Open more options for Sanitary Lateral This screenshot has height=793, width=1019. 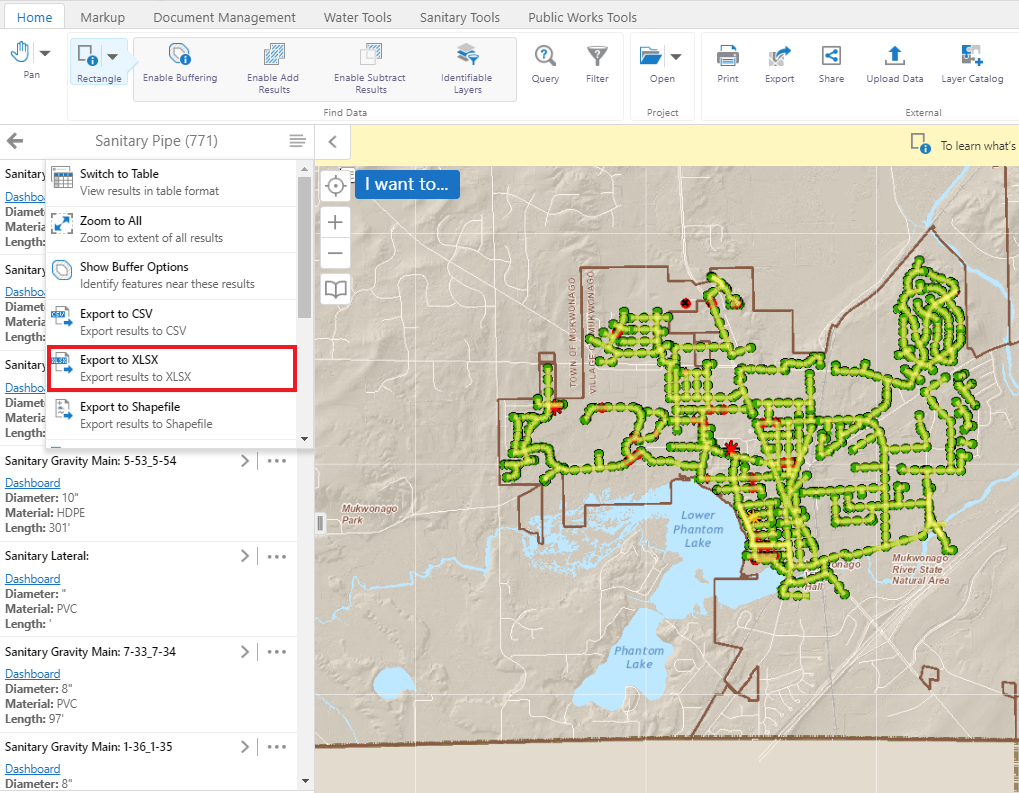277,556
